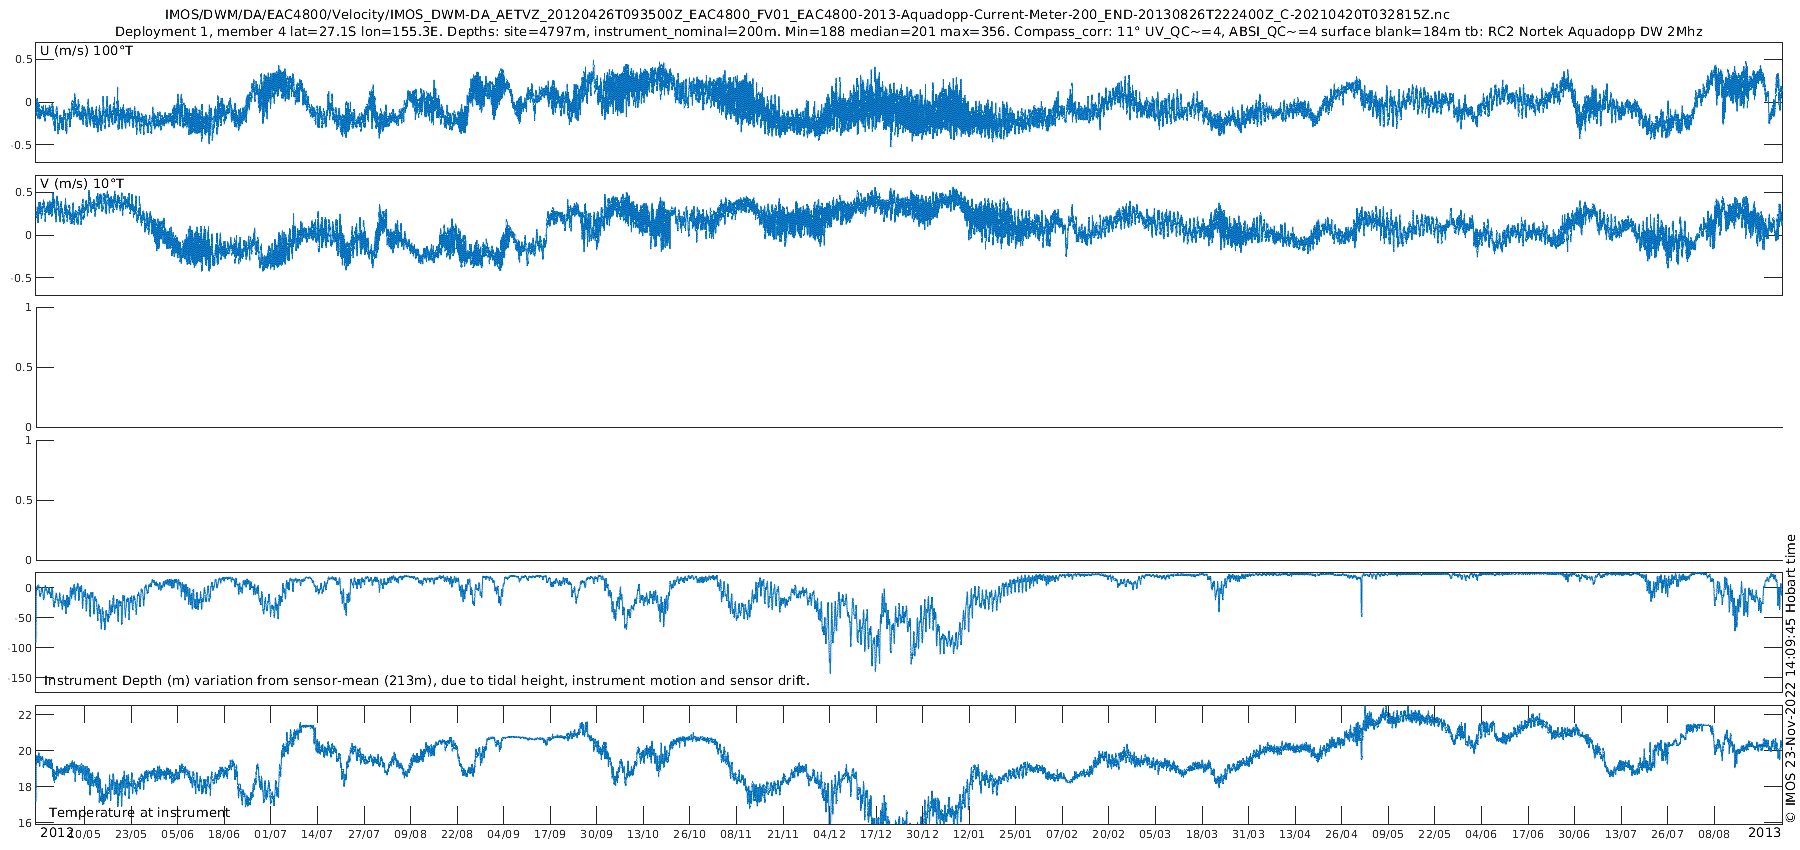The width and height of the screenshot is (1800, 850).
Task: Click the '08/08' date tick label
Action: click(x=1714, y=834)
